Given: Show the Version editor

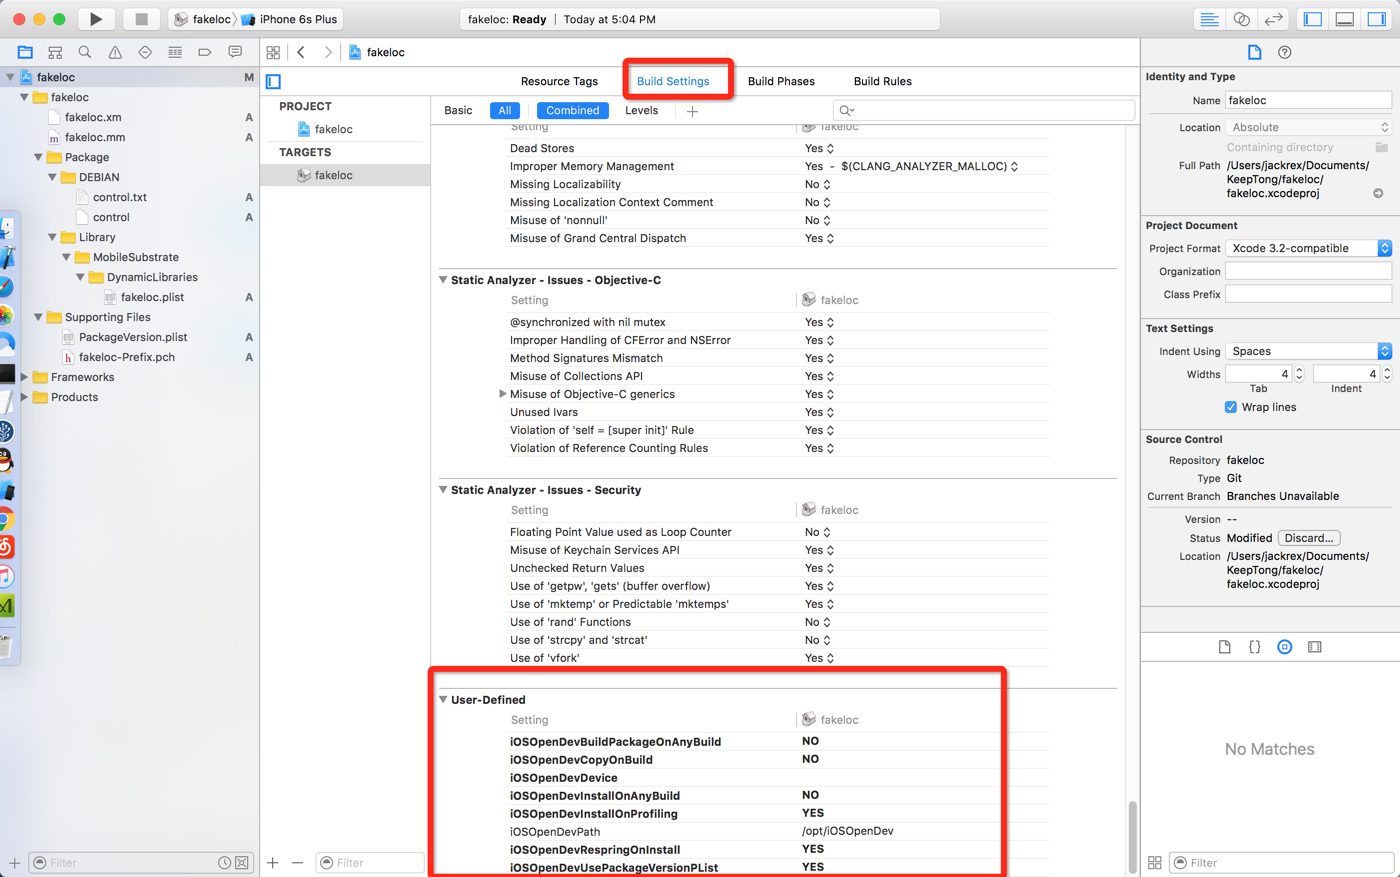Looking at the screenshot, I should coord(1273,19).
